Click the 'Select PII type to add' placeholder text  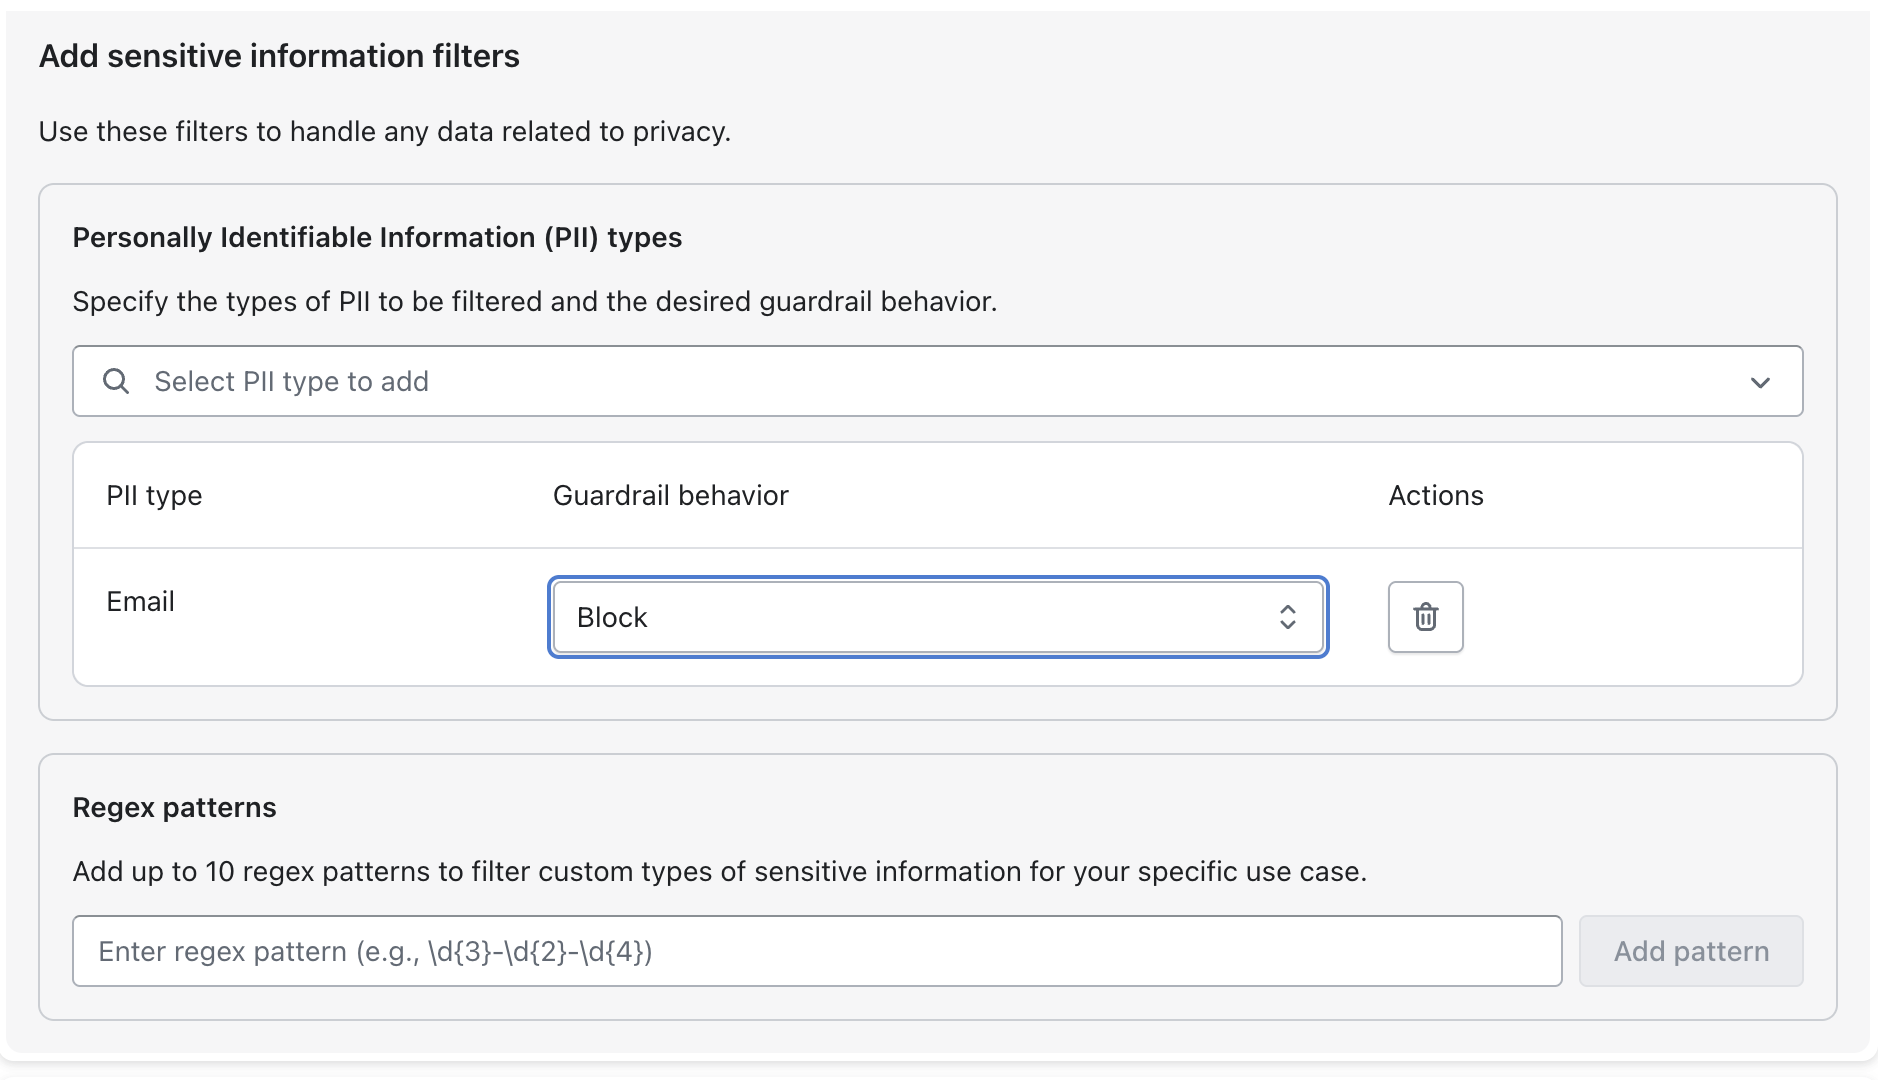291,382
